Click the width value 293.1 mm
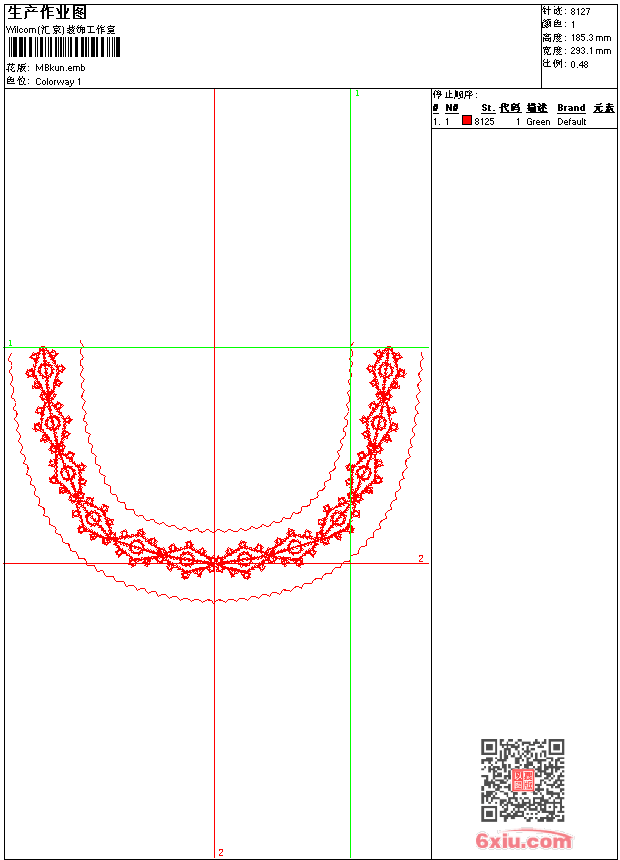The width and height of the screenshot is (620, 860). (590, 50)
